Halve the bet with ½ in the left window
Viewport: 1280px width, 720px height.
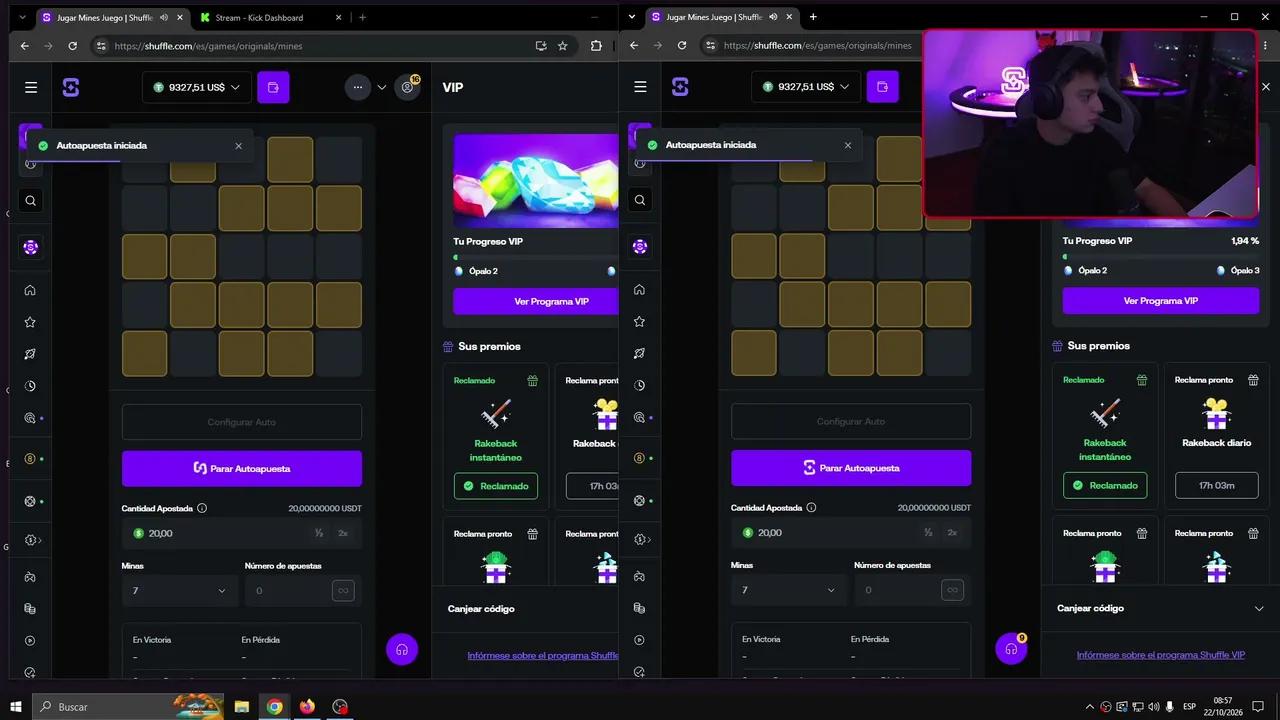pos(319,533)
